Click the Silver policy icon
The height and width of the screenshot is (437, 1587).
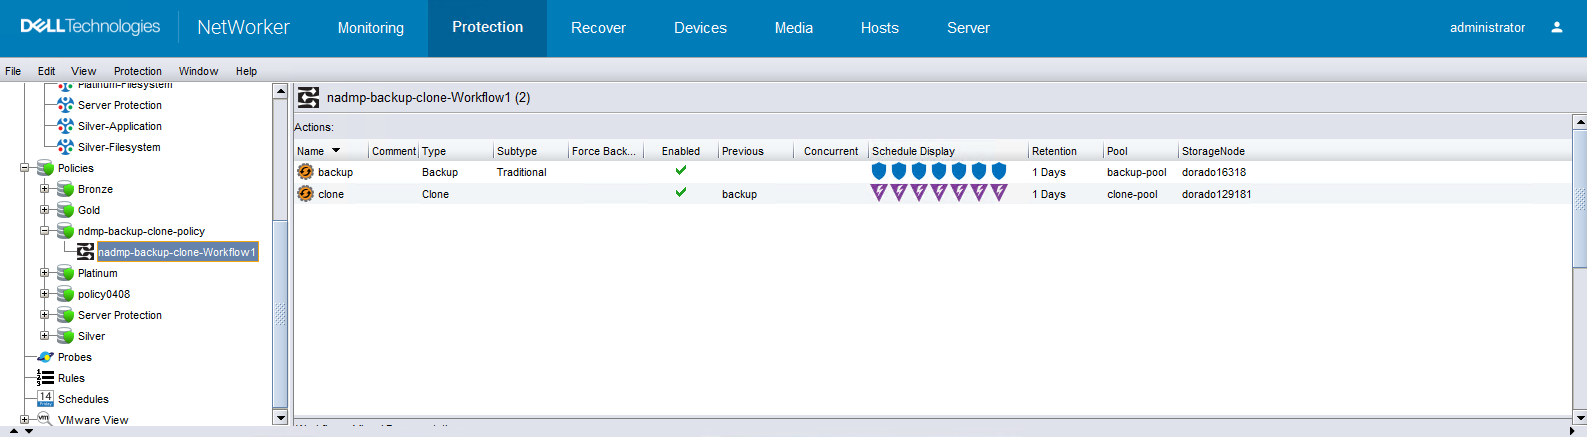coord(65,336)
